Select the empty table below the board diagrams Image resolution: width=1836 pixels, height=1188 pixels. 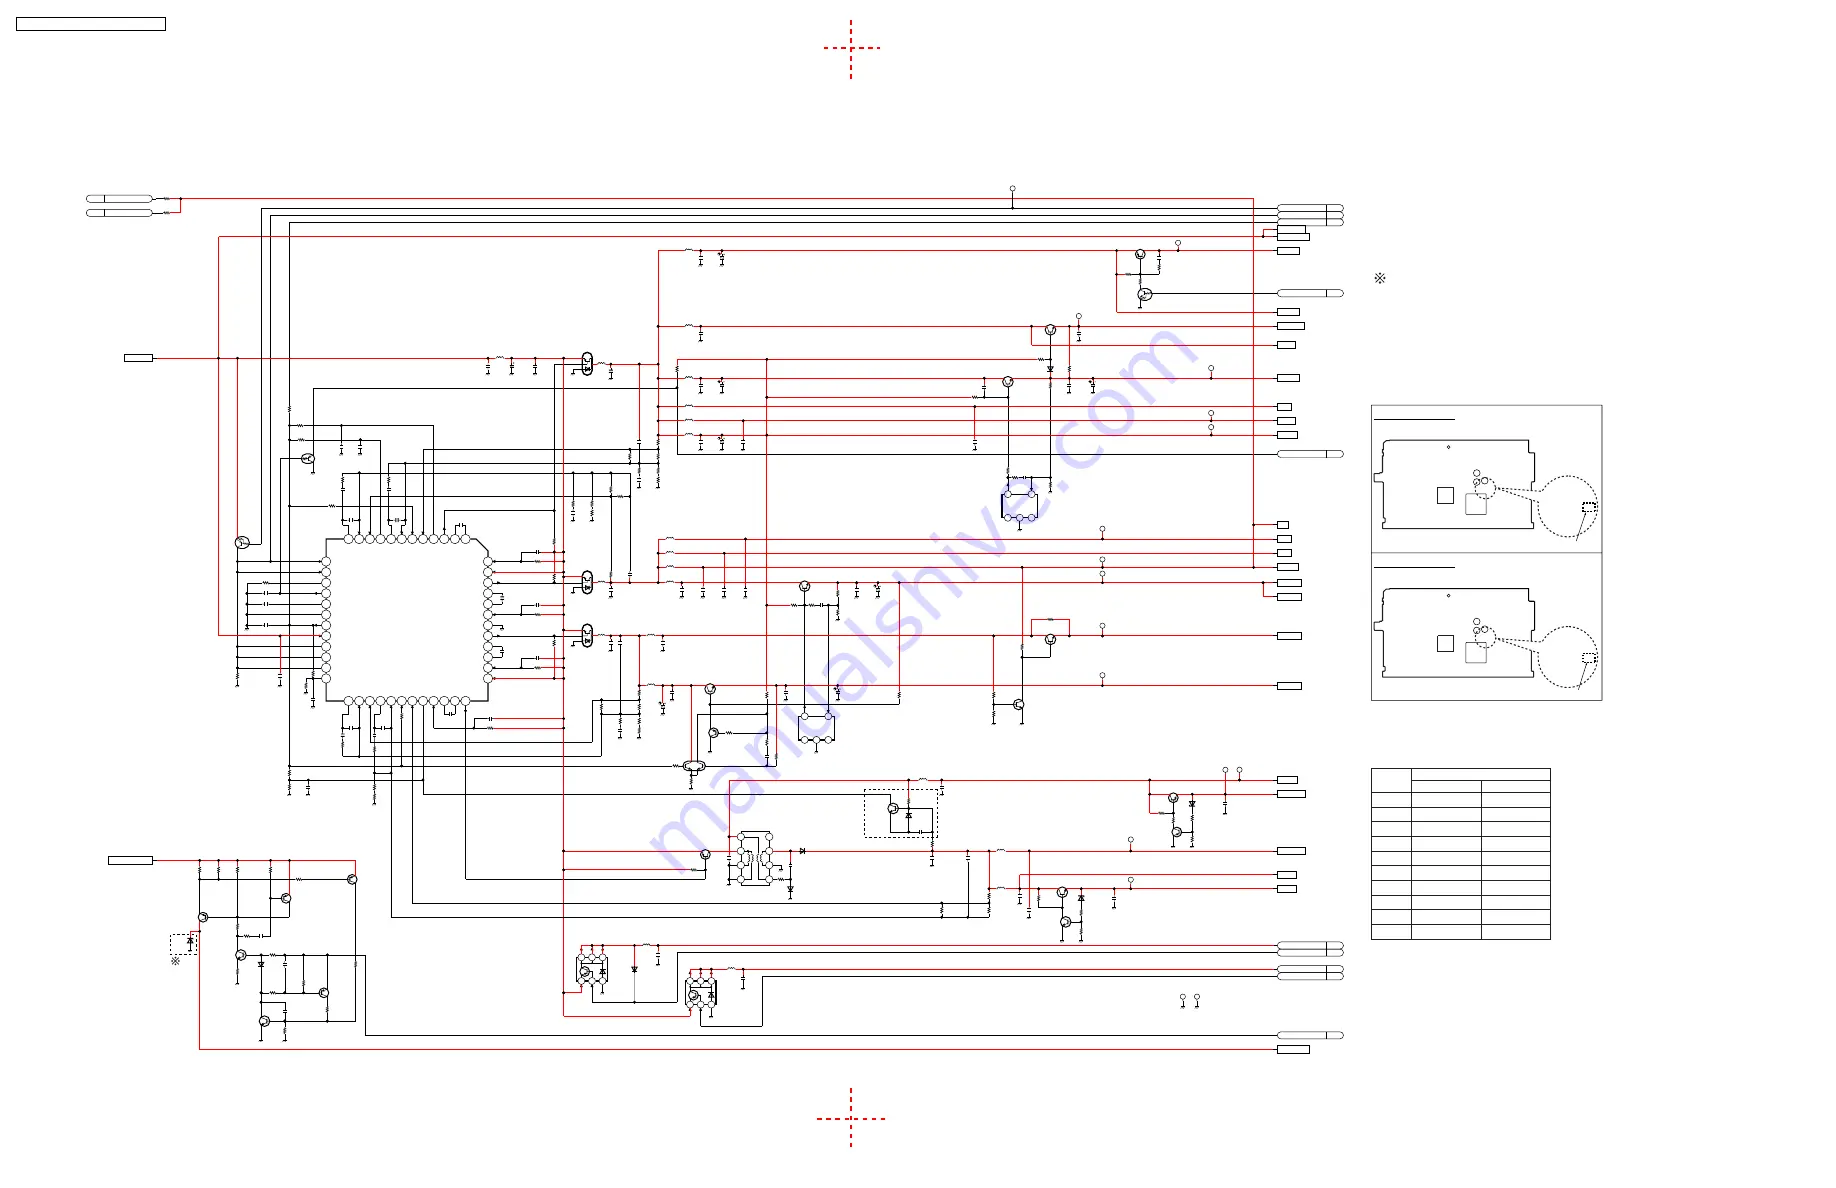pyautogui.click(x=1460, y=853)
